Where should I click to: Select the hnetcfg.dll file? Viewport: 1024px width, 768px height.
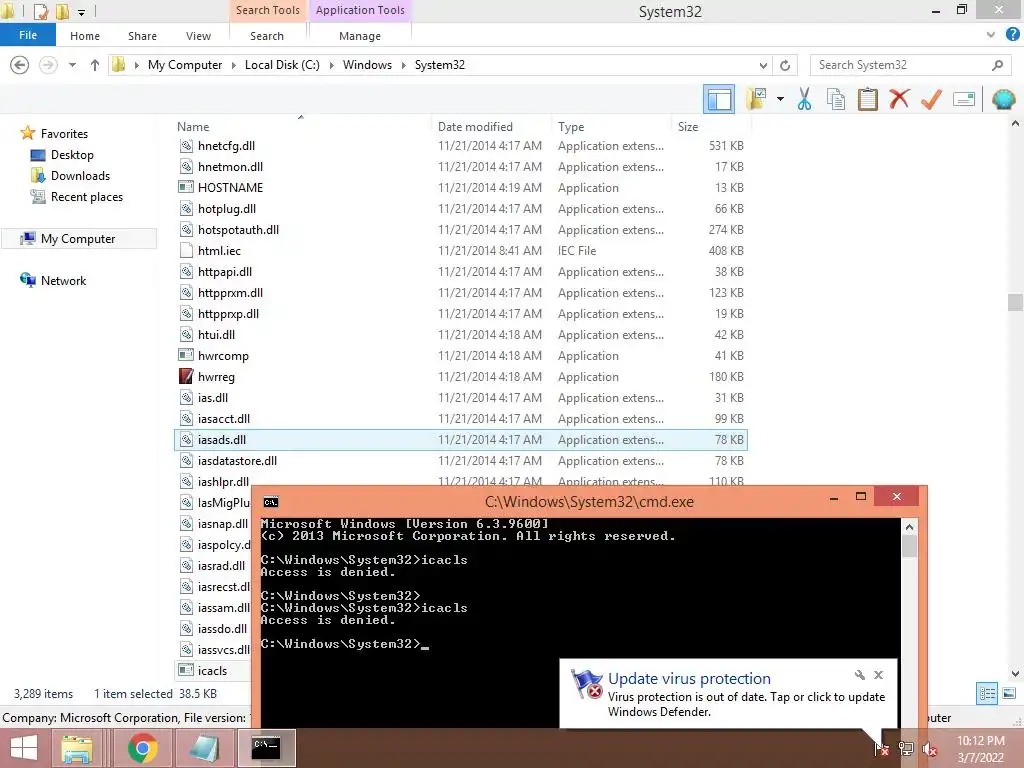(x=226, y=146)
